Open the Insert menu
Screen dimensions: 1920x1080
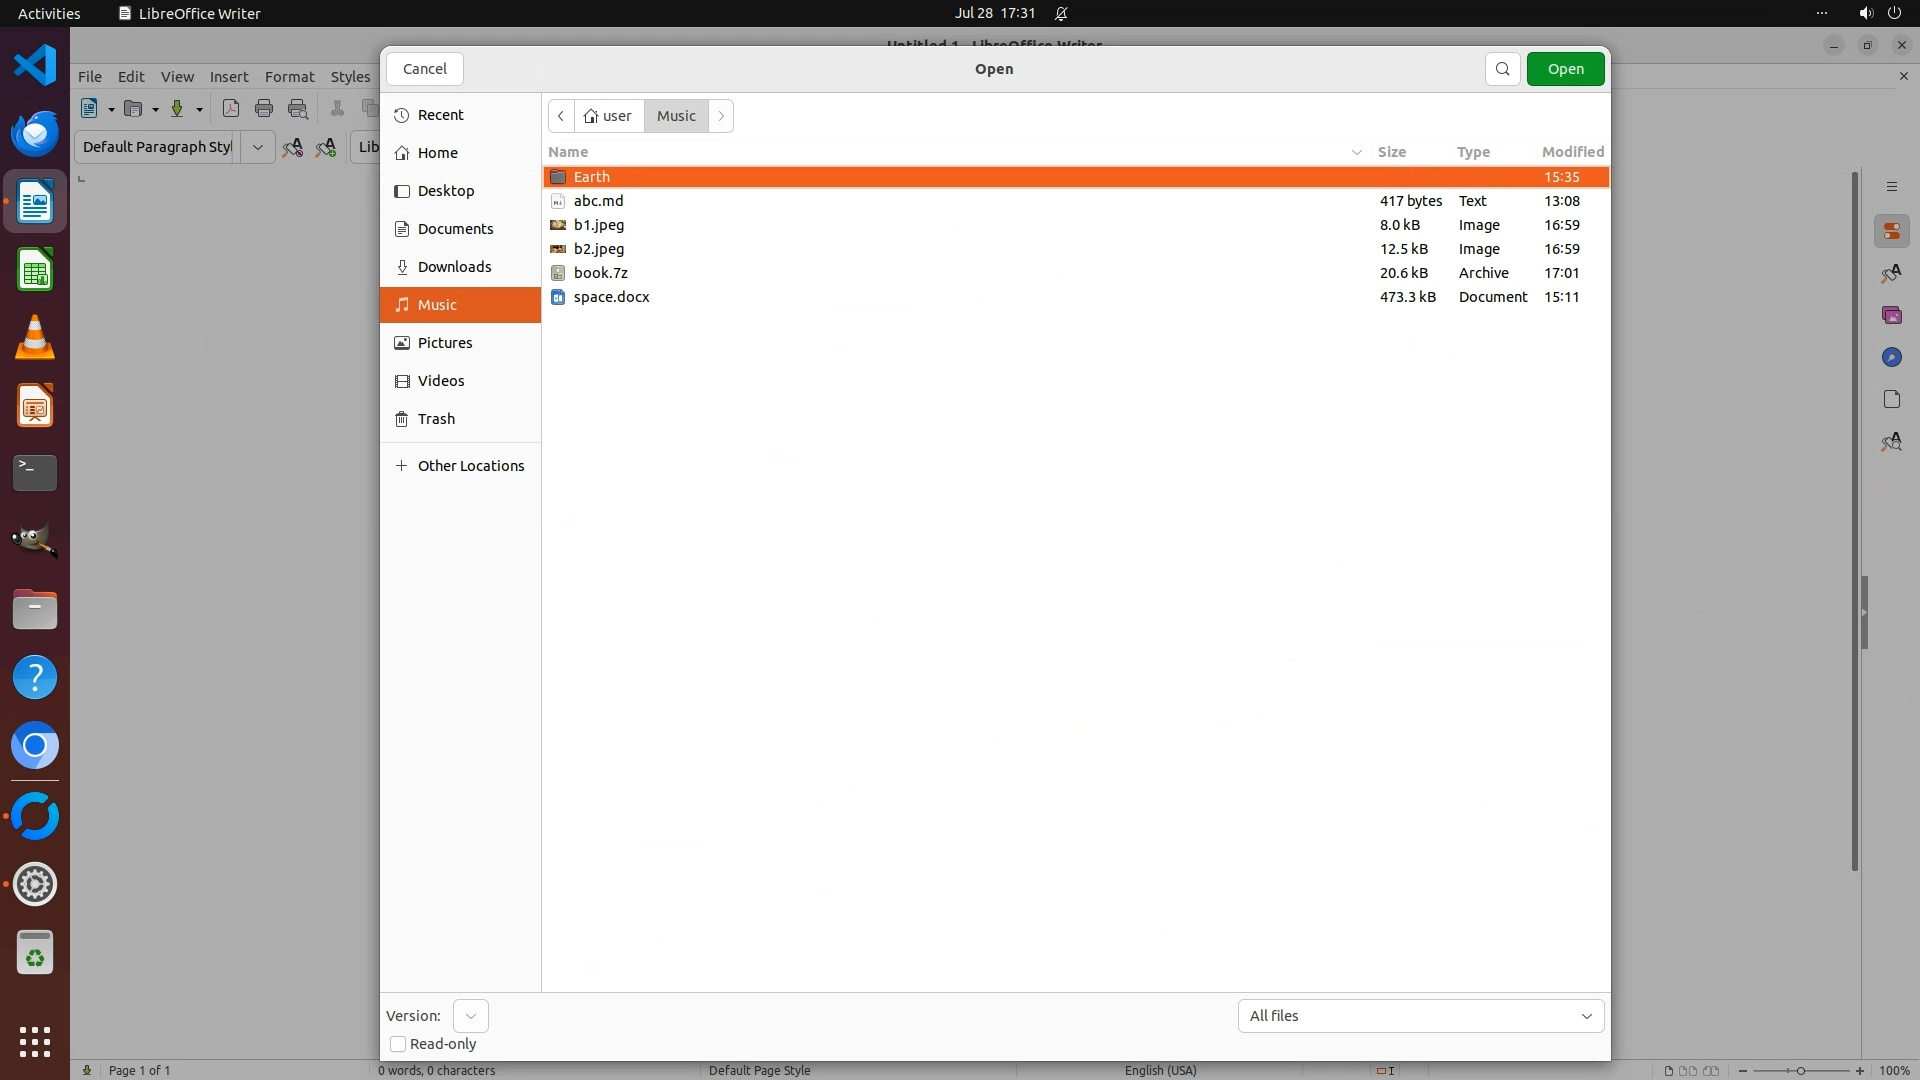(x=229, y=77)
